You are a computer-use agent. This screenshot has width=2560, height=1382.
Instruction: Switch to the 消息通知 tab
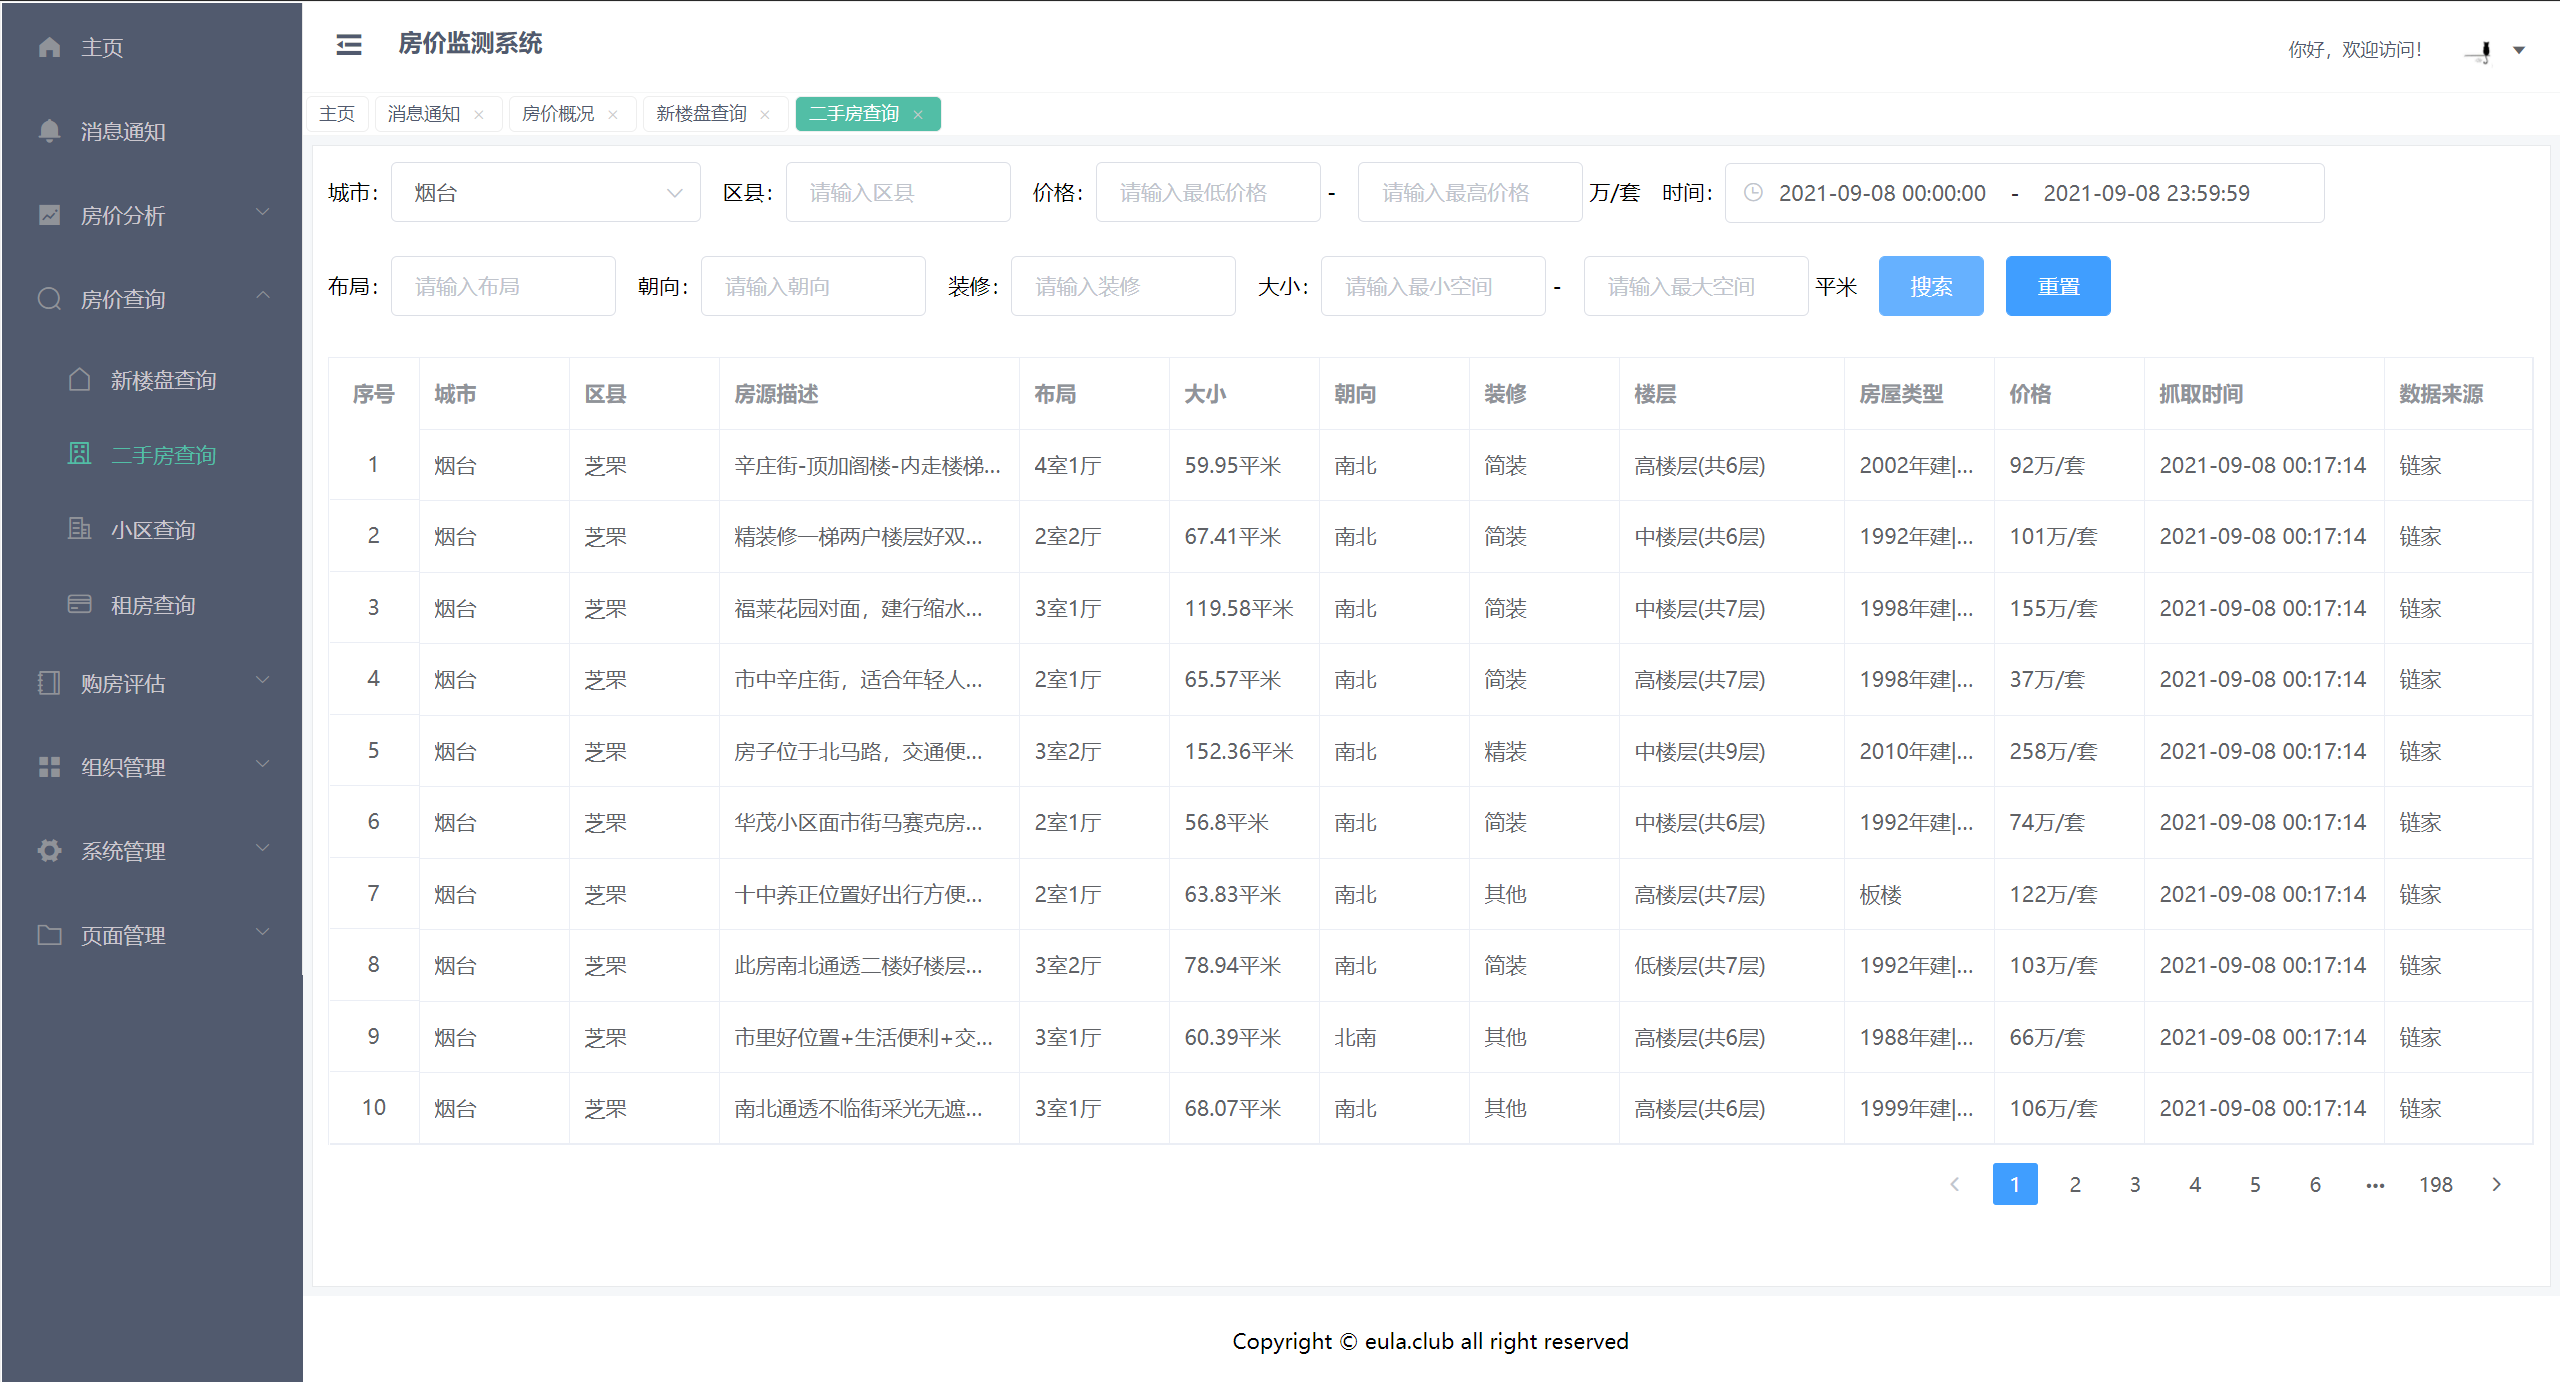pos(424,114)
